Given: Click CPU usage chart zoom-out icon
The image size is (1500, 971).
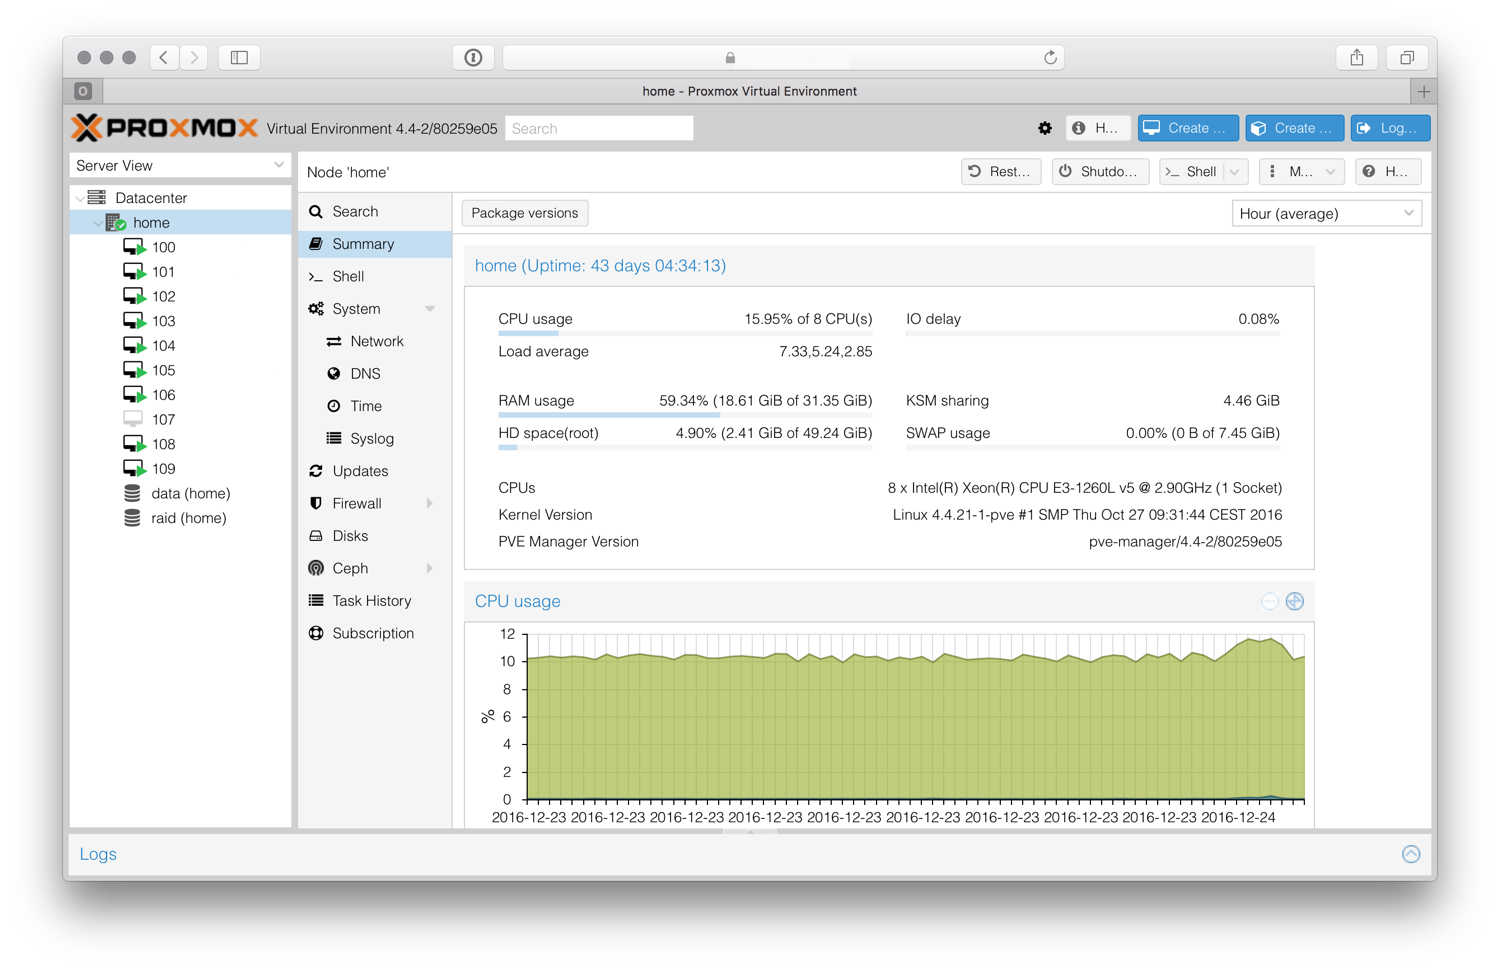Looking at the screenshot, I should (1270, 601).
